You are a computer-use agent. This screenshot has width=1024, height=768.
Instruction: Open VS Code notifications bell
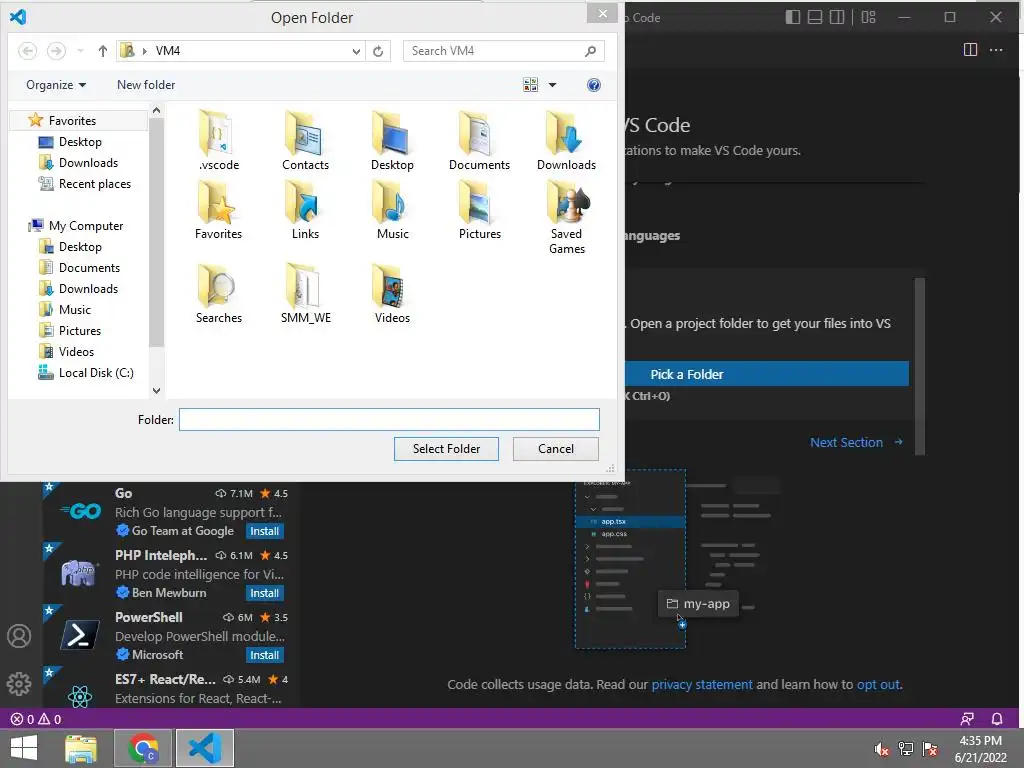pyautogui.click(x=997, y=719)
